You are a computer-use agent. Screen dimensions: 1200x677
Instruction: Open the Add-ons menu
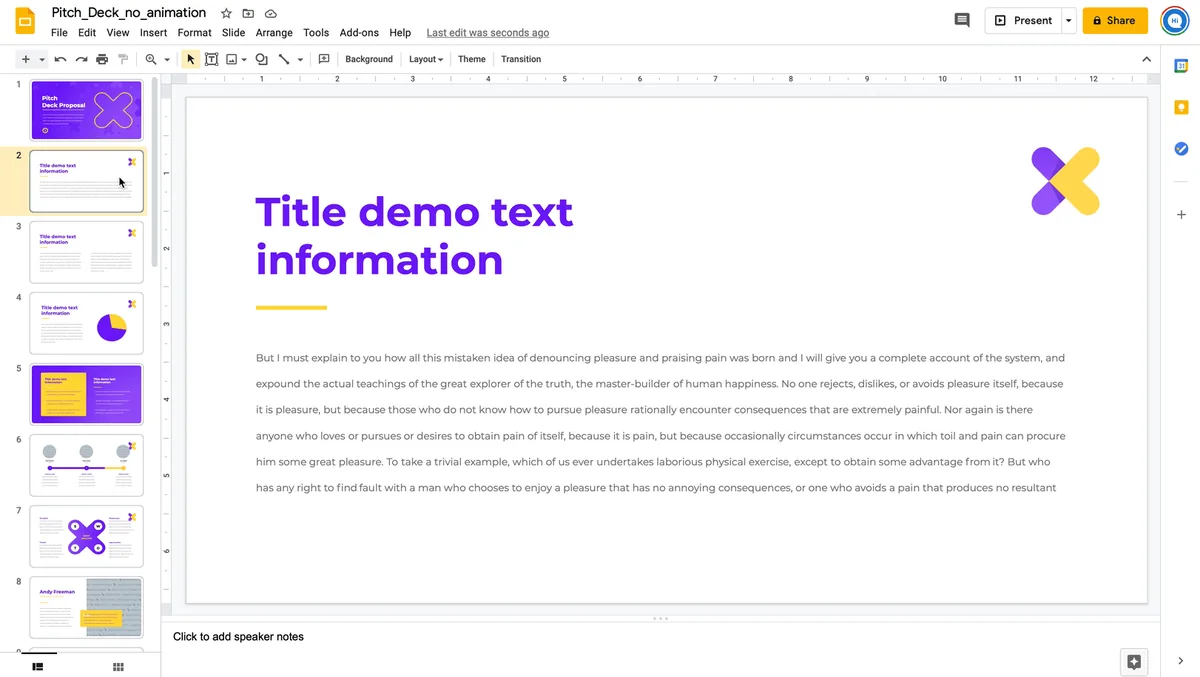click(x=359, y=33)
